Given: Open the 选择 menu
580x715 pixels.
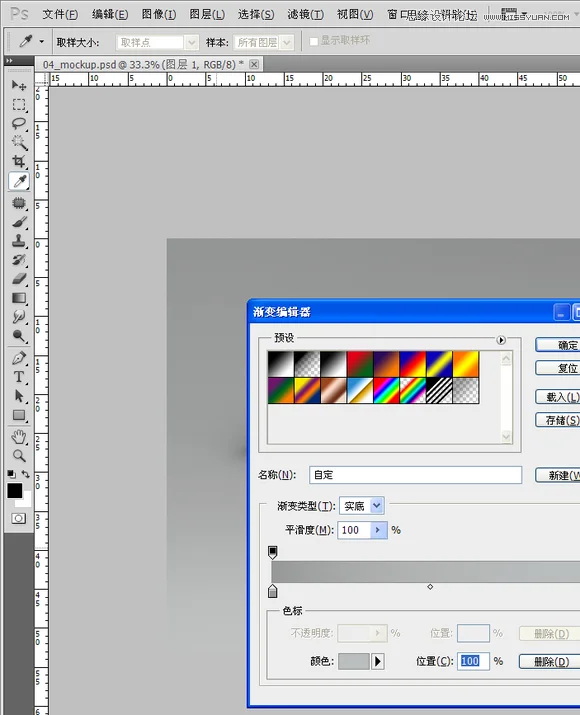Looking at the screenshot, I should point(256,15).
